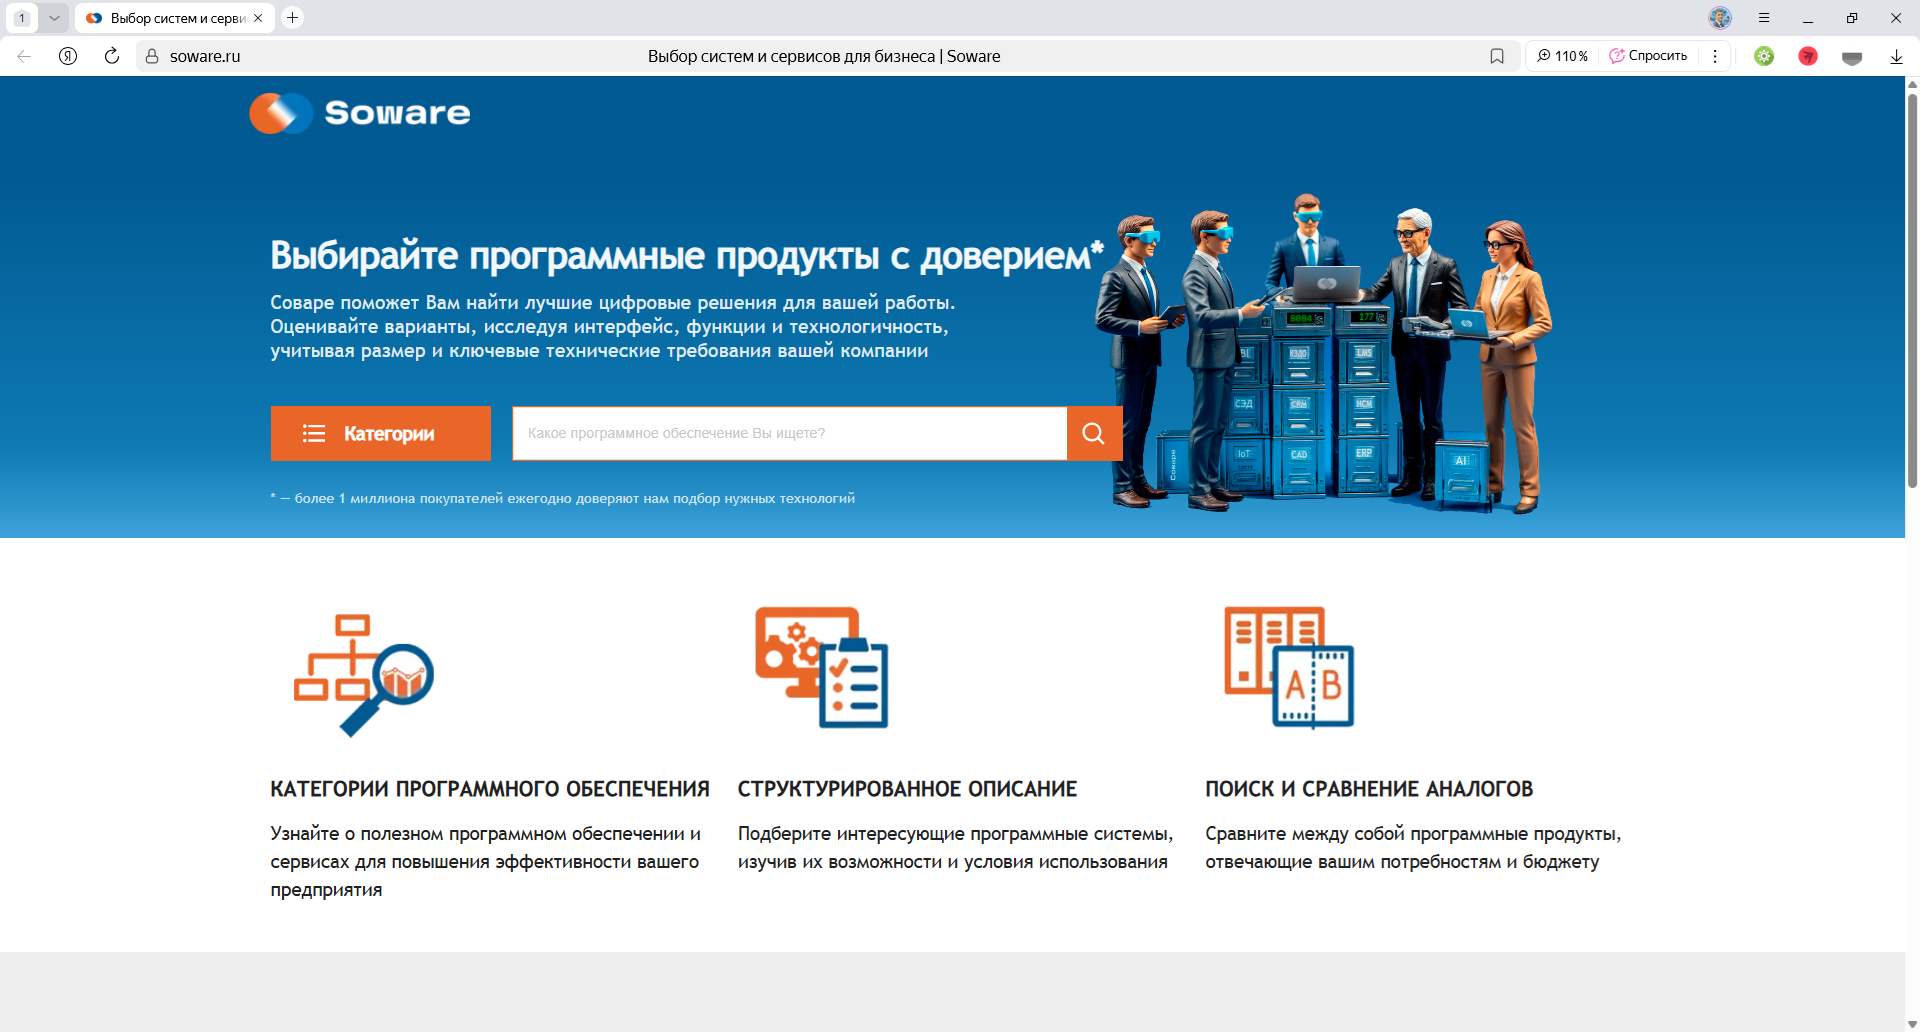Click the A/B comparison illustration icon
This screenshot has width=1920, height=1036.
point(1289,667)
